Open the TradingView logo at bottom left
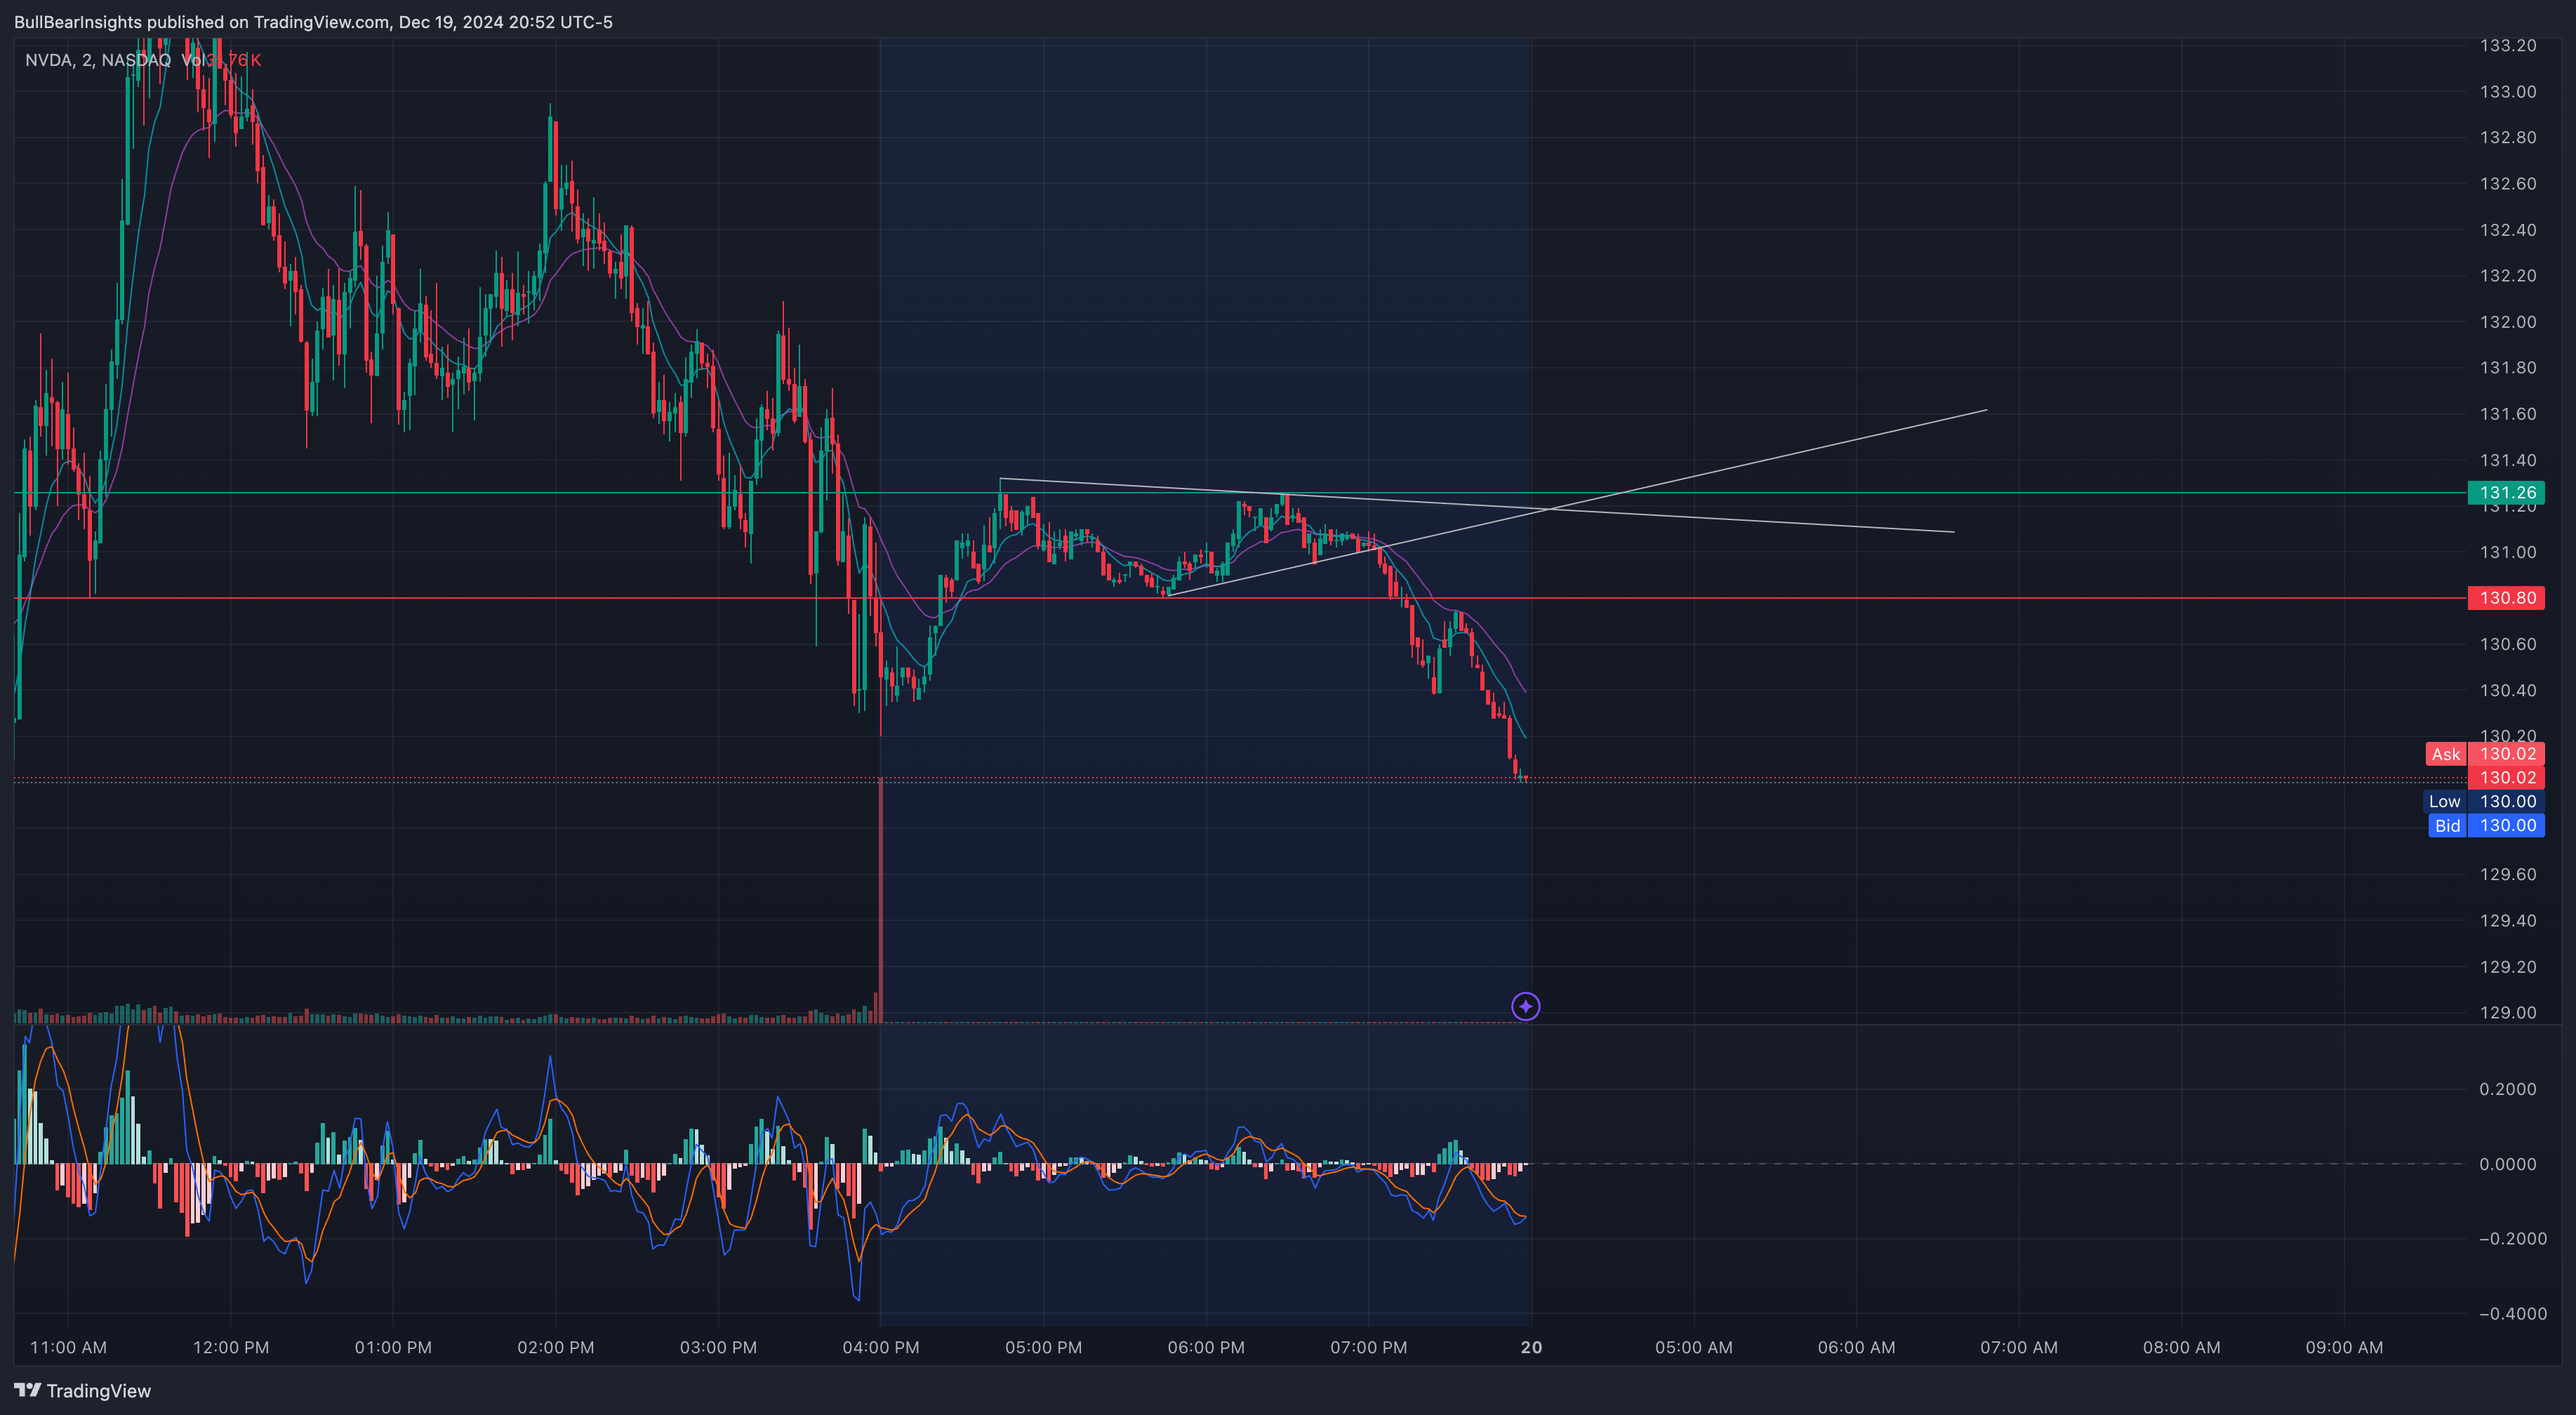The width and height of the screenshot is (2576, 1415). (x=82, y=1391)
